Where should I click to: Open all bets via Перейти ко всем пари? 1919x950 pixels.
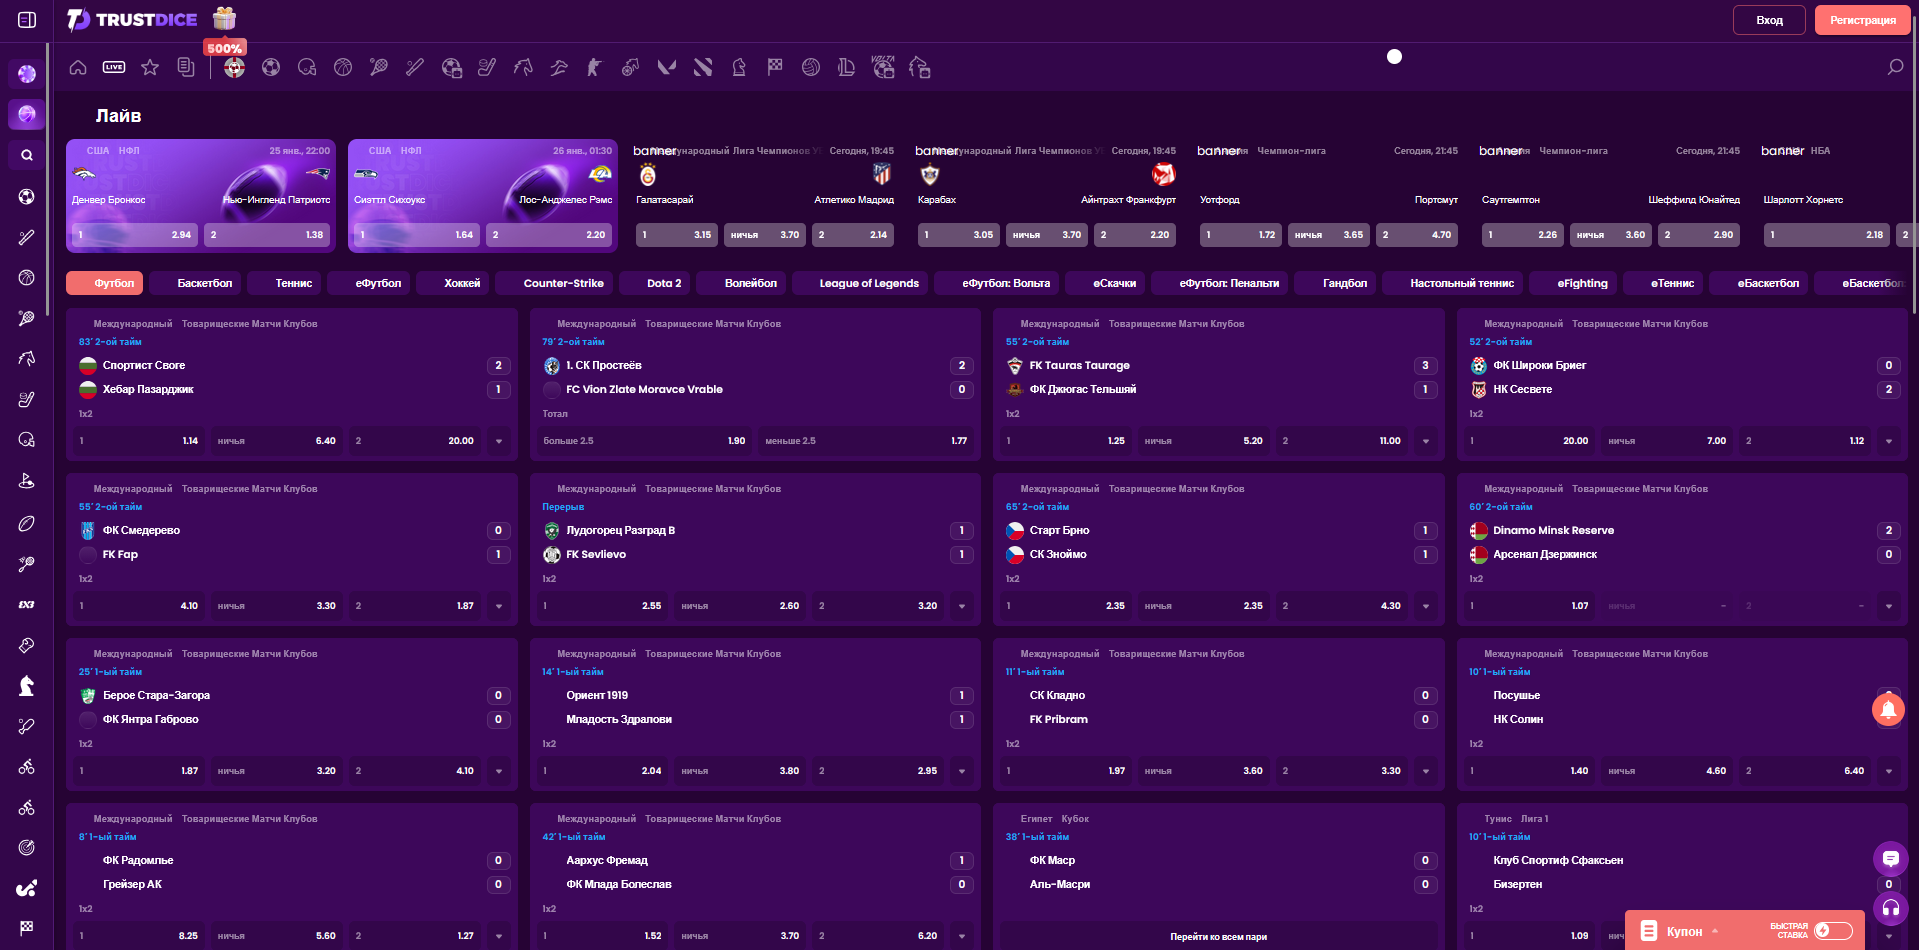[1217, 936]
